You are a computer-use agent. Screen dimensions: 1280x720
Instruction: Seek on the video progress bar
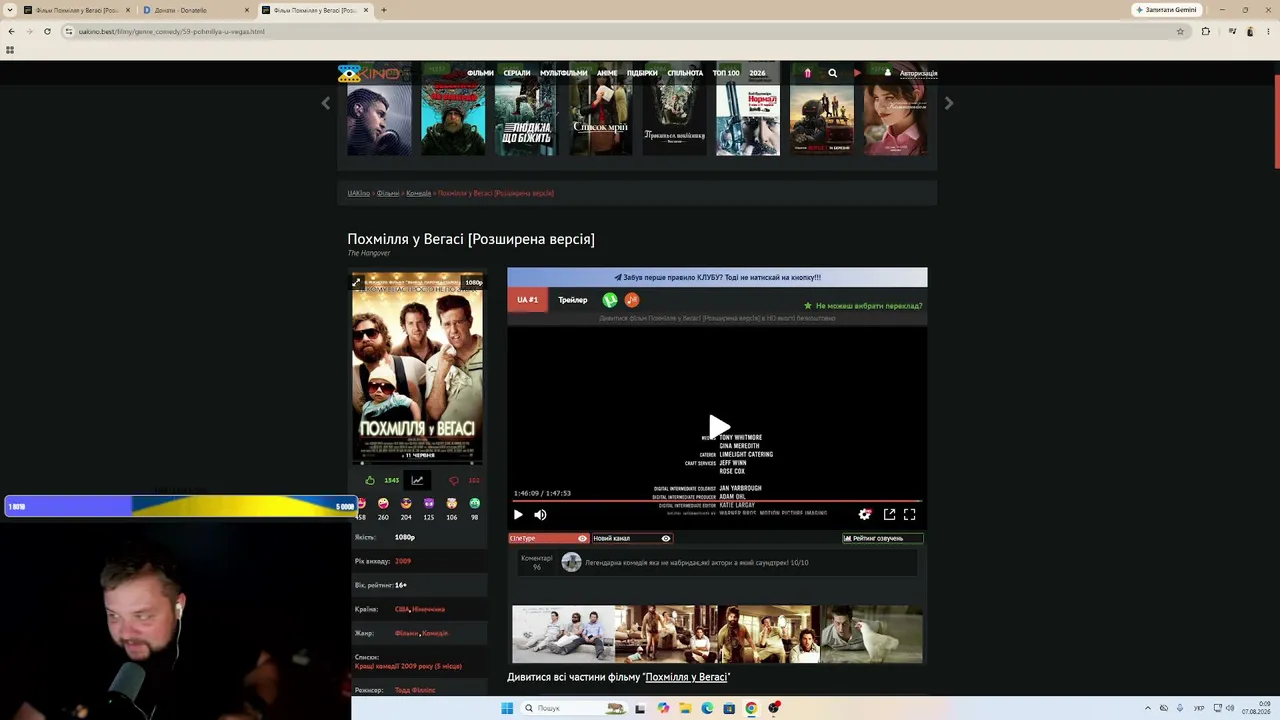pyautogui.click(x=717, y=500)
